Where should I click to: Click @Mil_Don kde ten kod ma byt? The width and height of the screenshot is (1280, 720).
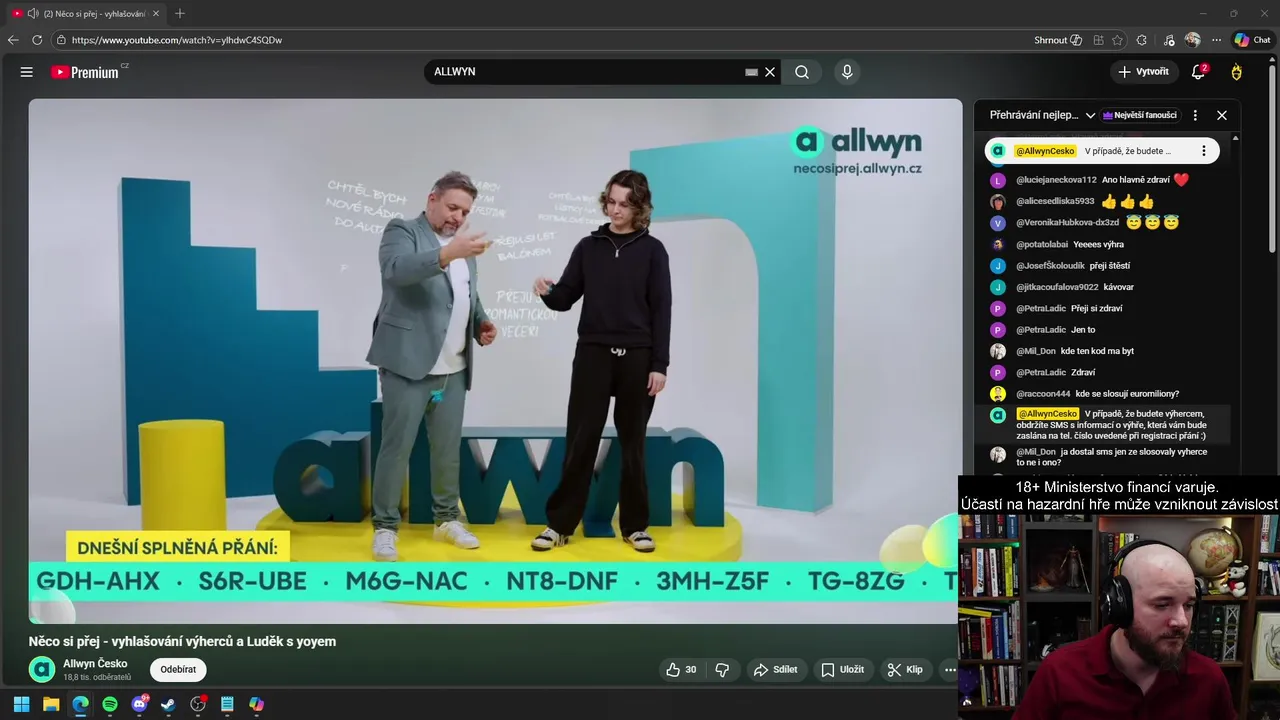pos(1102,351)
